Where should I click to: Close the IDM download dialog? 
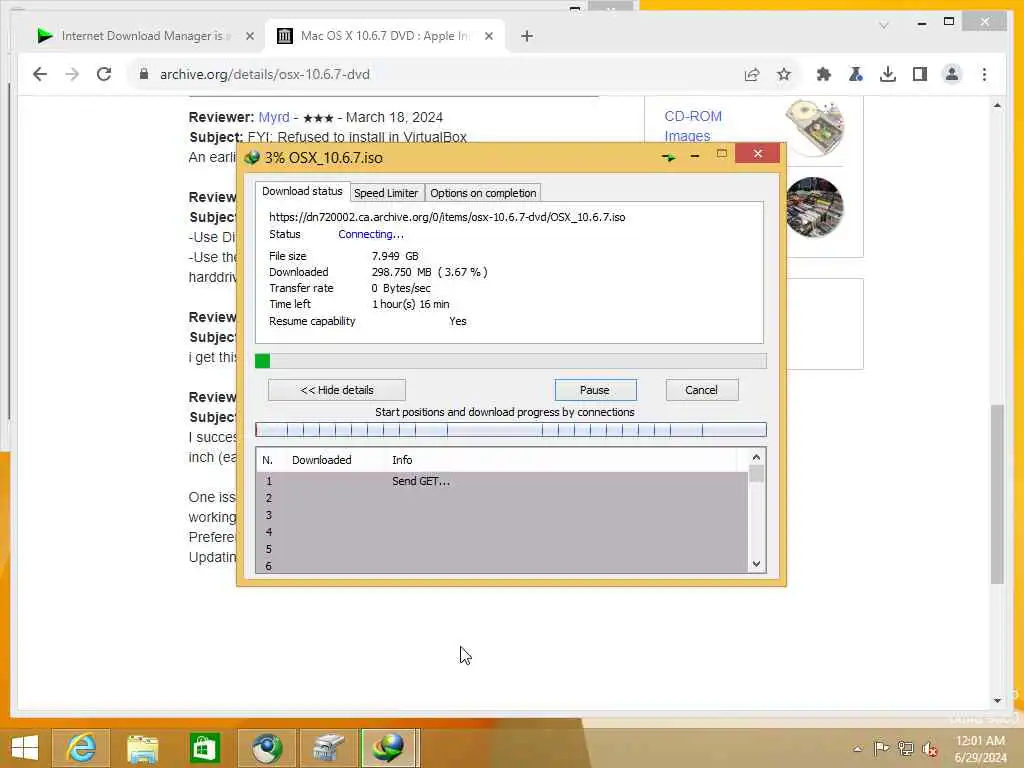pyautogui.click(x=758, y=153)
